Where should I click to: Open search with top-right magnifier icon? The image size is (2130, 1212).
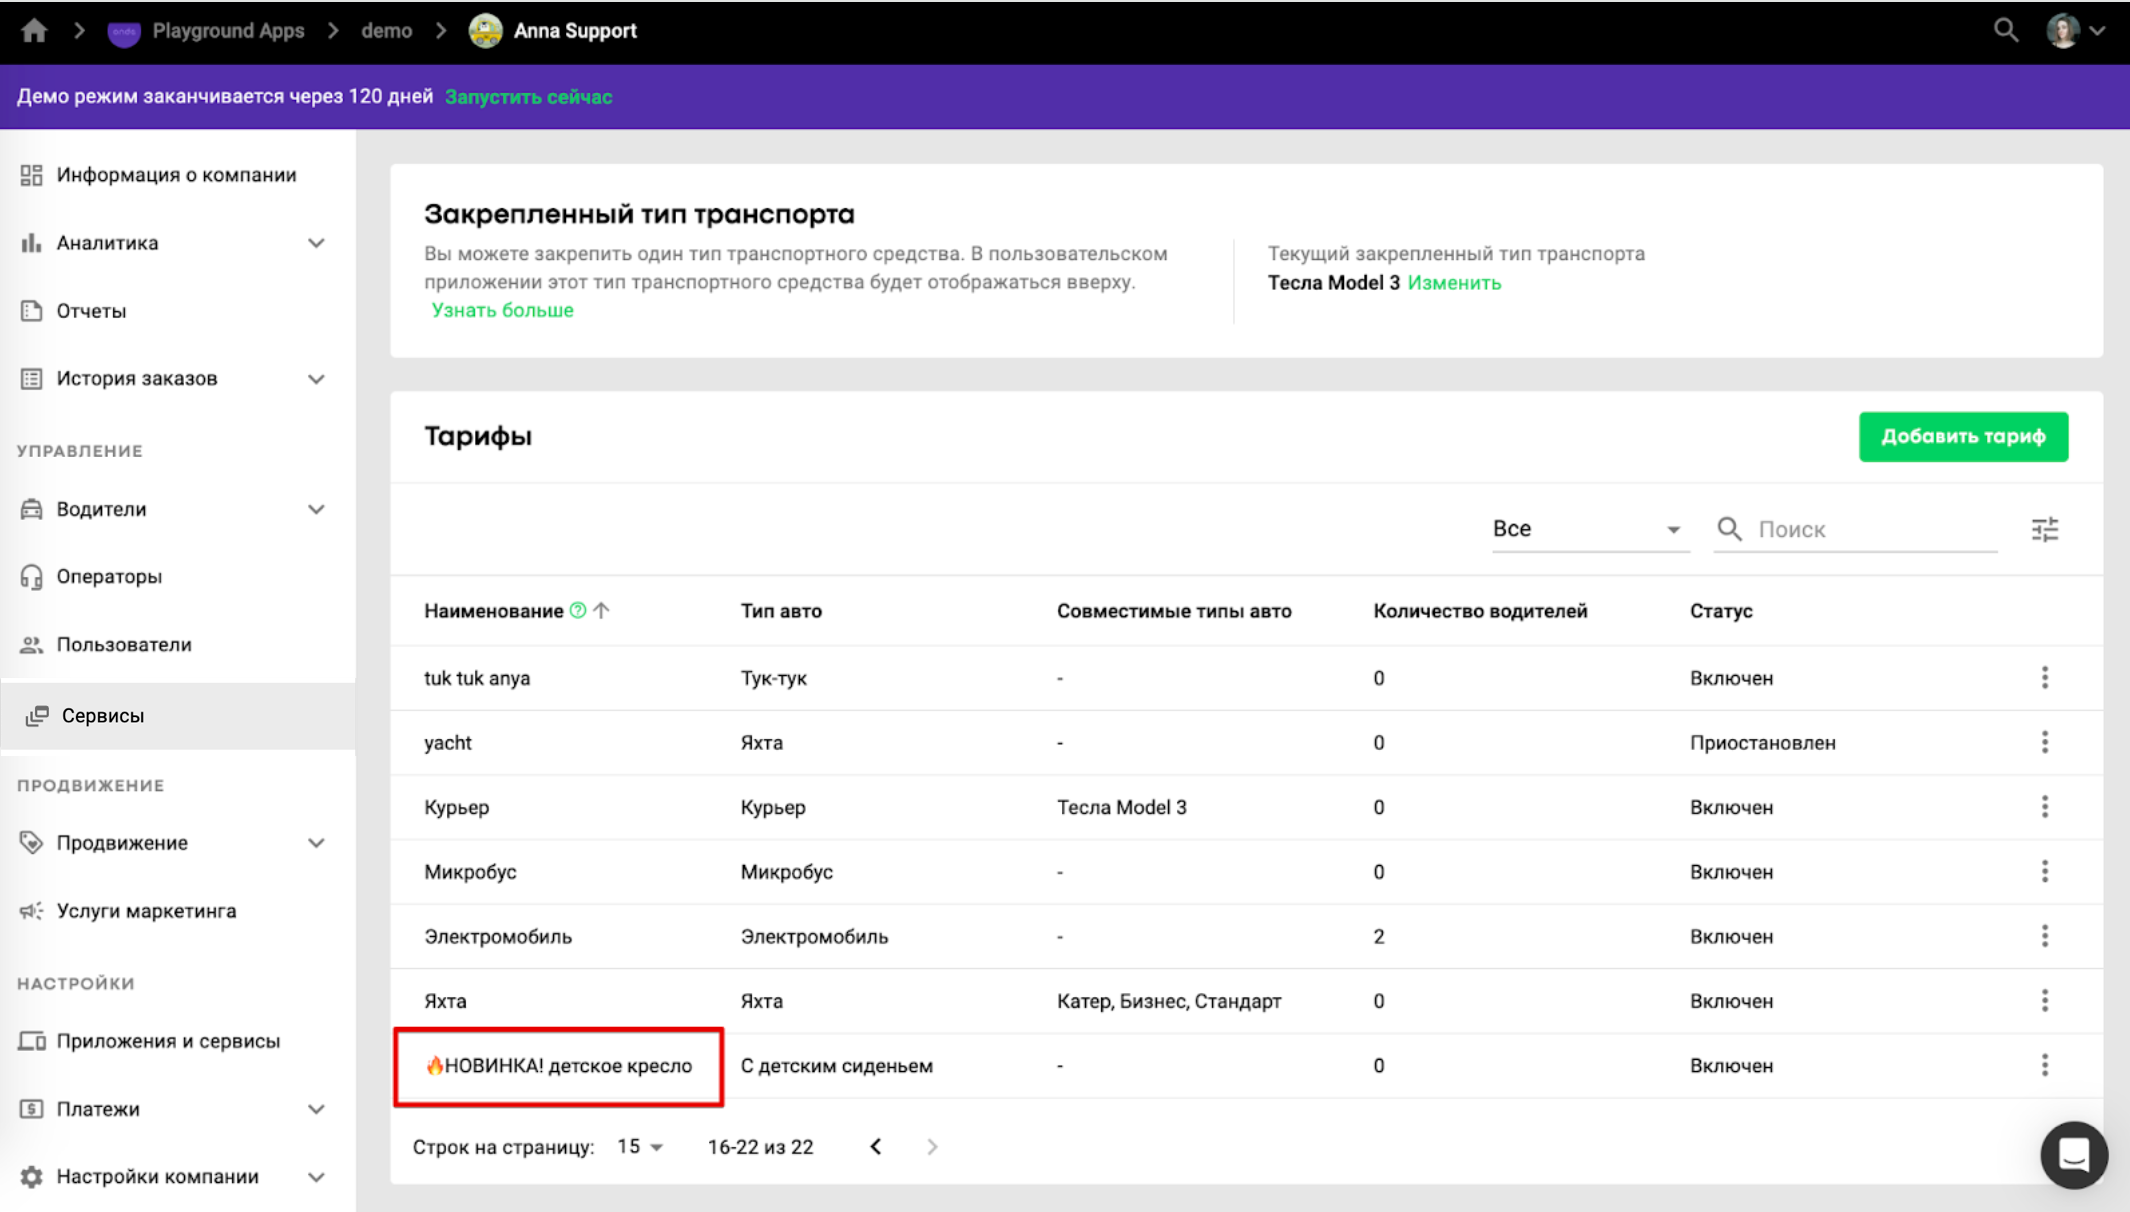2005,31
